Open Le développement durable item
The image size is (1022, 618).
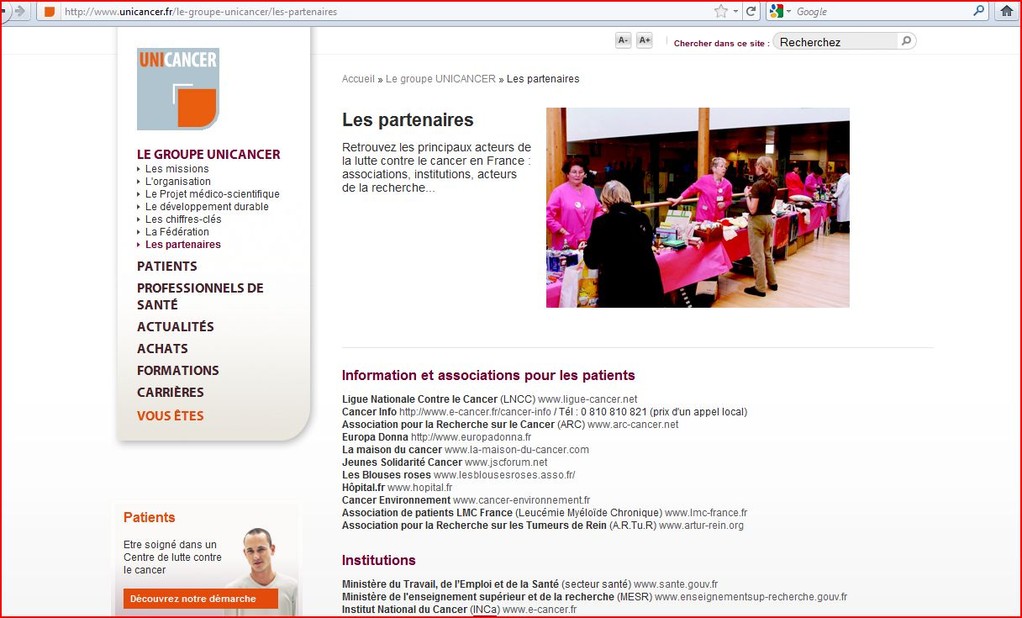click(207, 207)
